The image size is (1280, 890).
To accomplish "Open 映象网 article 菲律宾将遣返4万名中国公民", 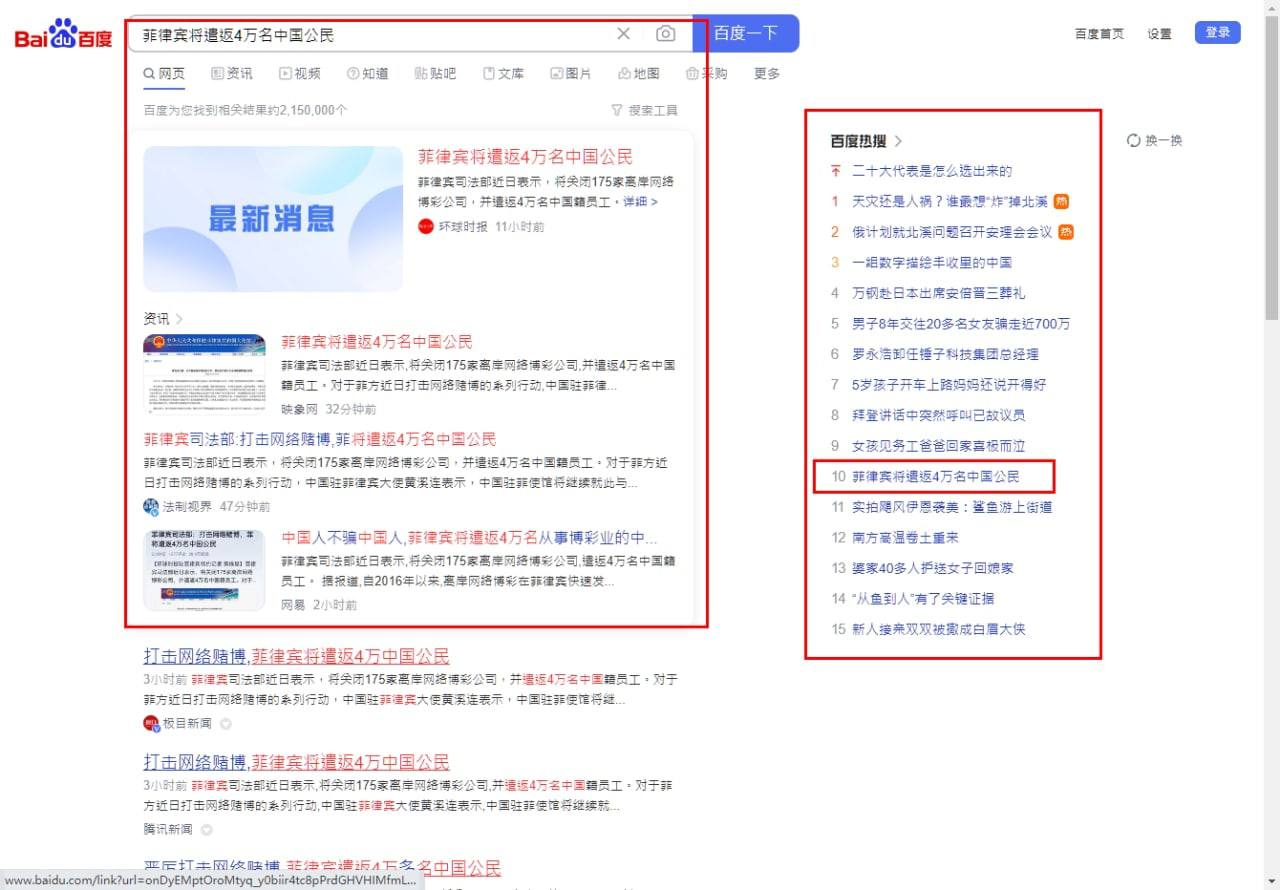I will point(377,341).
